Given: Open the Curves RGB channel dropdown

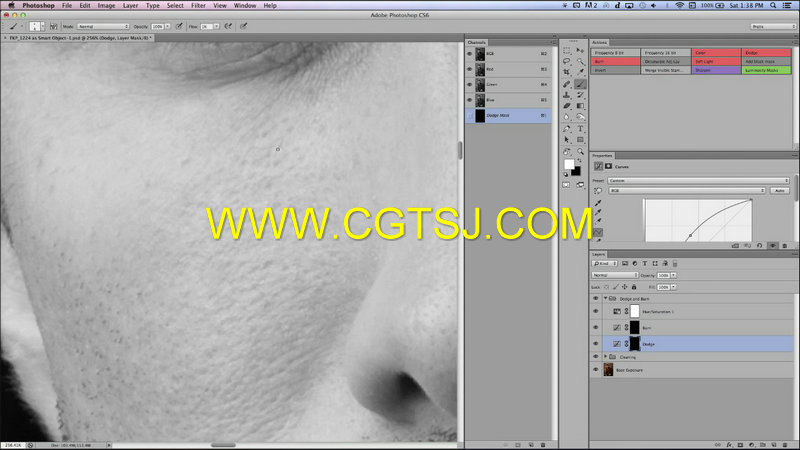Looking at the screenshot, I should pos(687,190).
